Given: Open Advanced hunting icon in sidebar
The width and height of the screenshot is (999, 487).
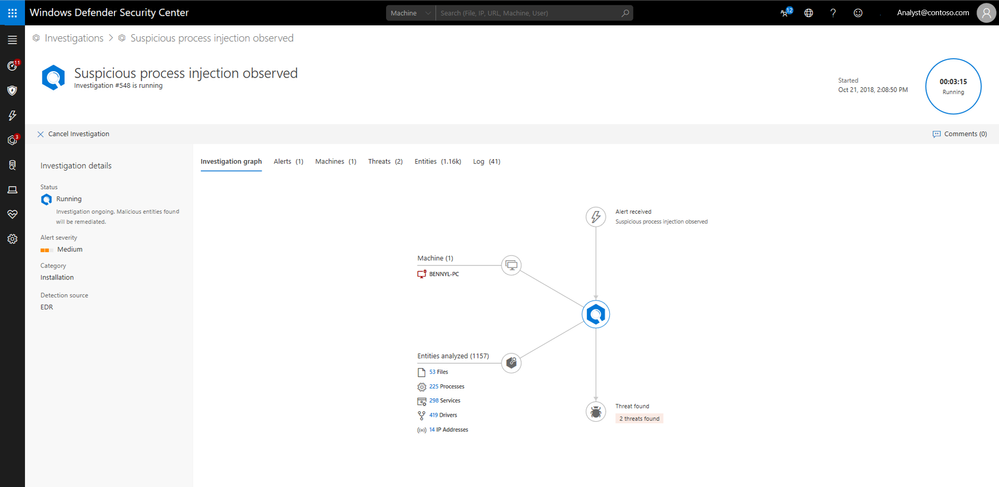Looking at the screenshot, I should tap(12, 165).
